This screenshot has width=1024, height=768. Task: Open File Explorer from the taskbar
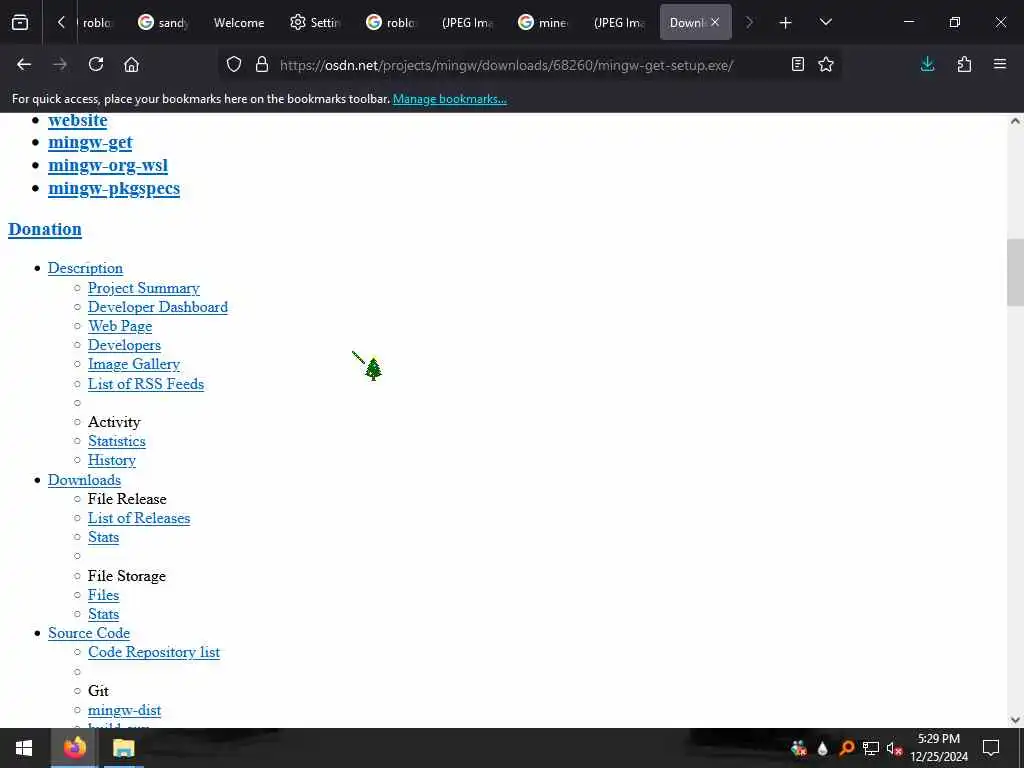point(123,748)
